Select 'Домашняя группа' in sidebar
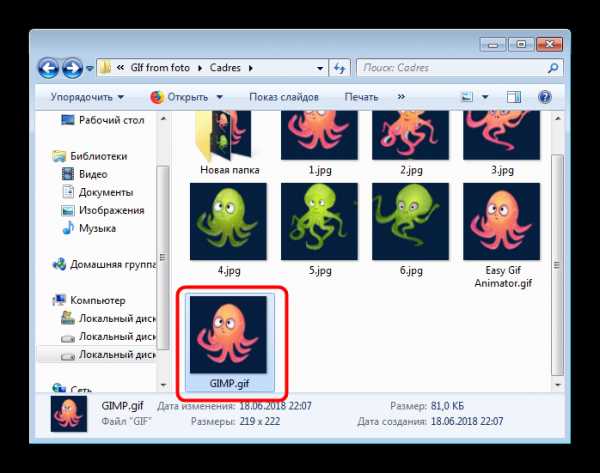 coord(113,264)
